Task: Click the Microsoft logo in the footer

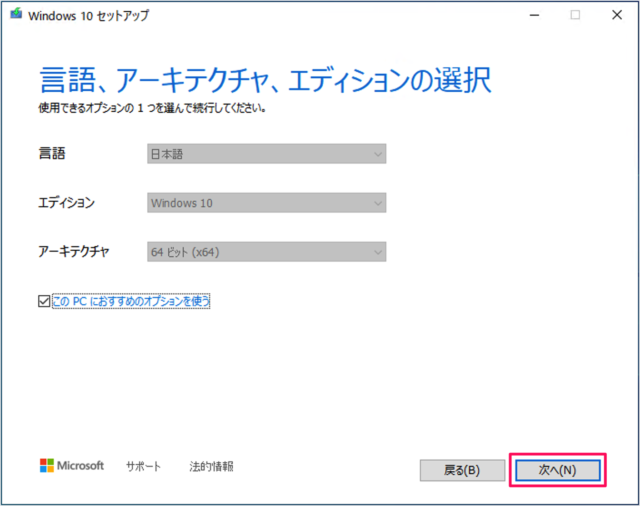Action: 72,466
